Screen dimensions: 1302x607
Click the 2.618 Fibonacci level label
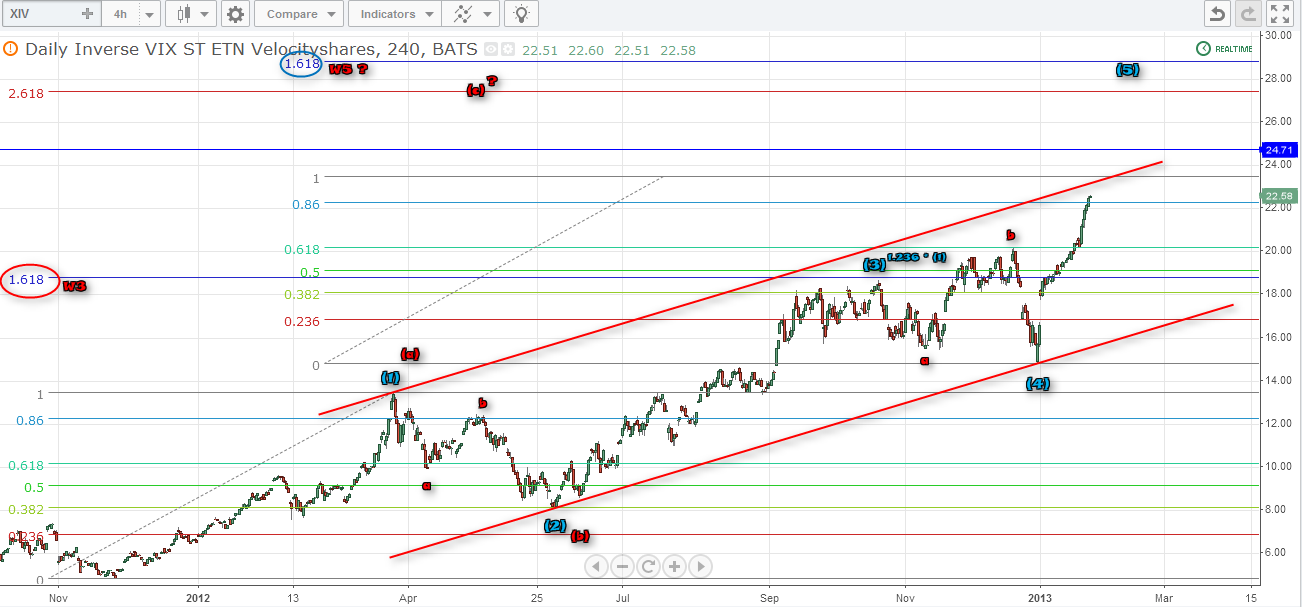(x=24, y=93)
